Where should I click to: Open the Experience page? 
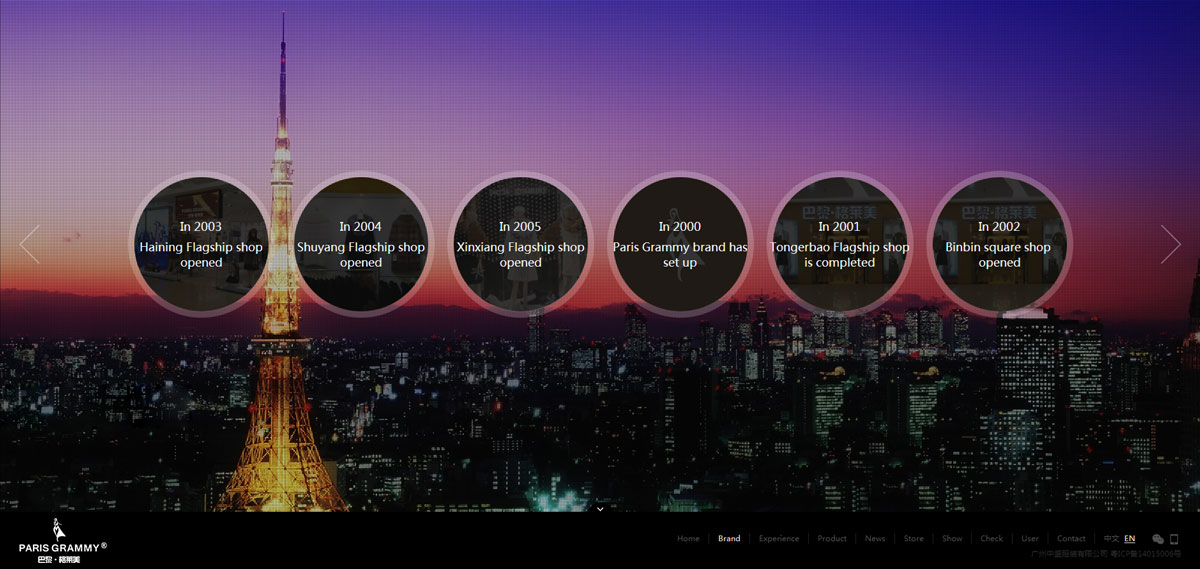click(x=779, y=539)
